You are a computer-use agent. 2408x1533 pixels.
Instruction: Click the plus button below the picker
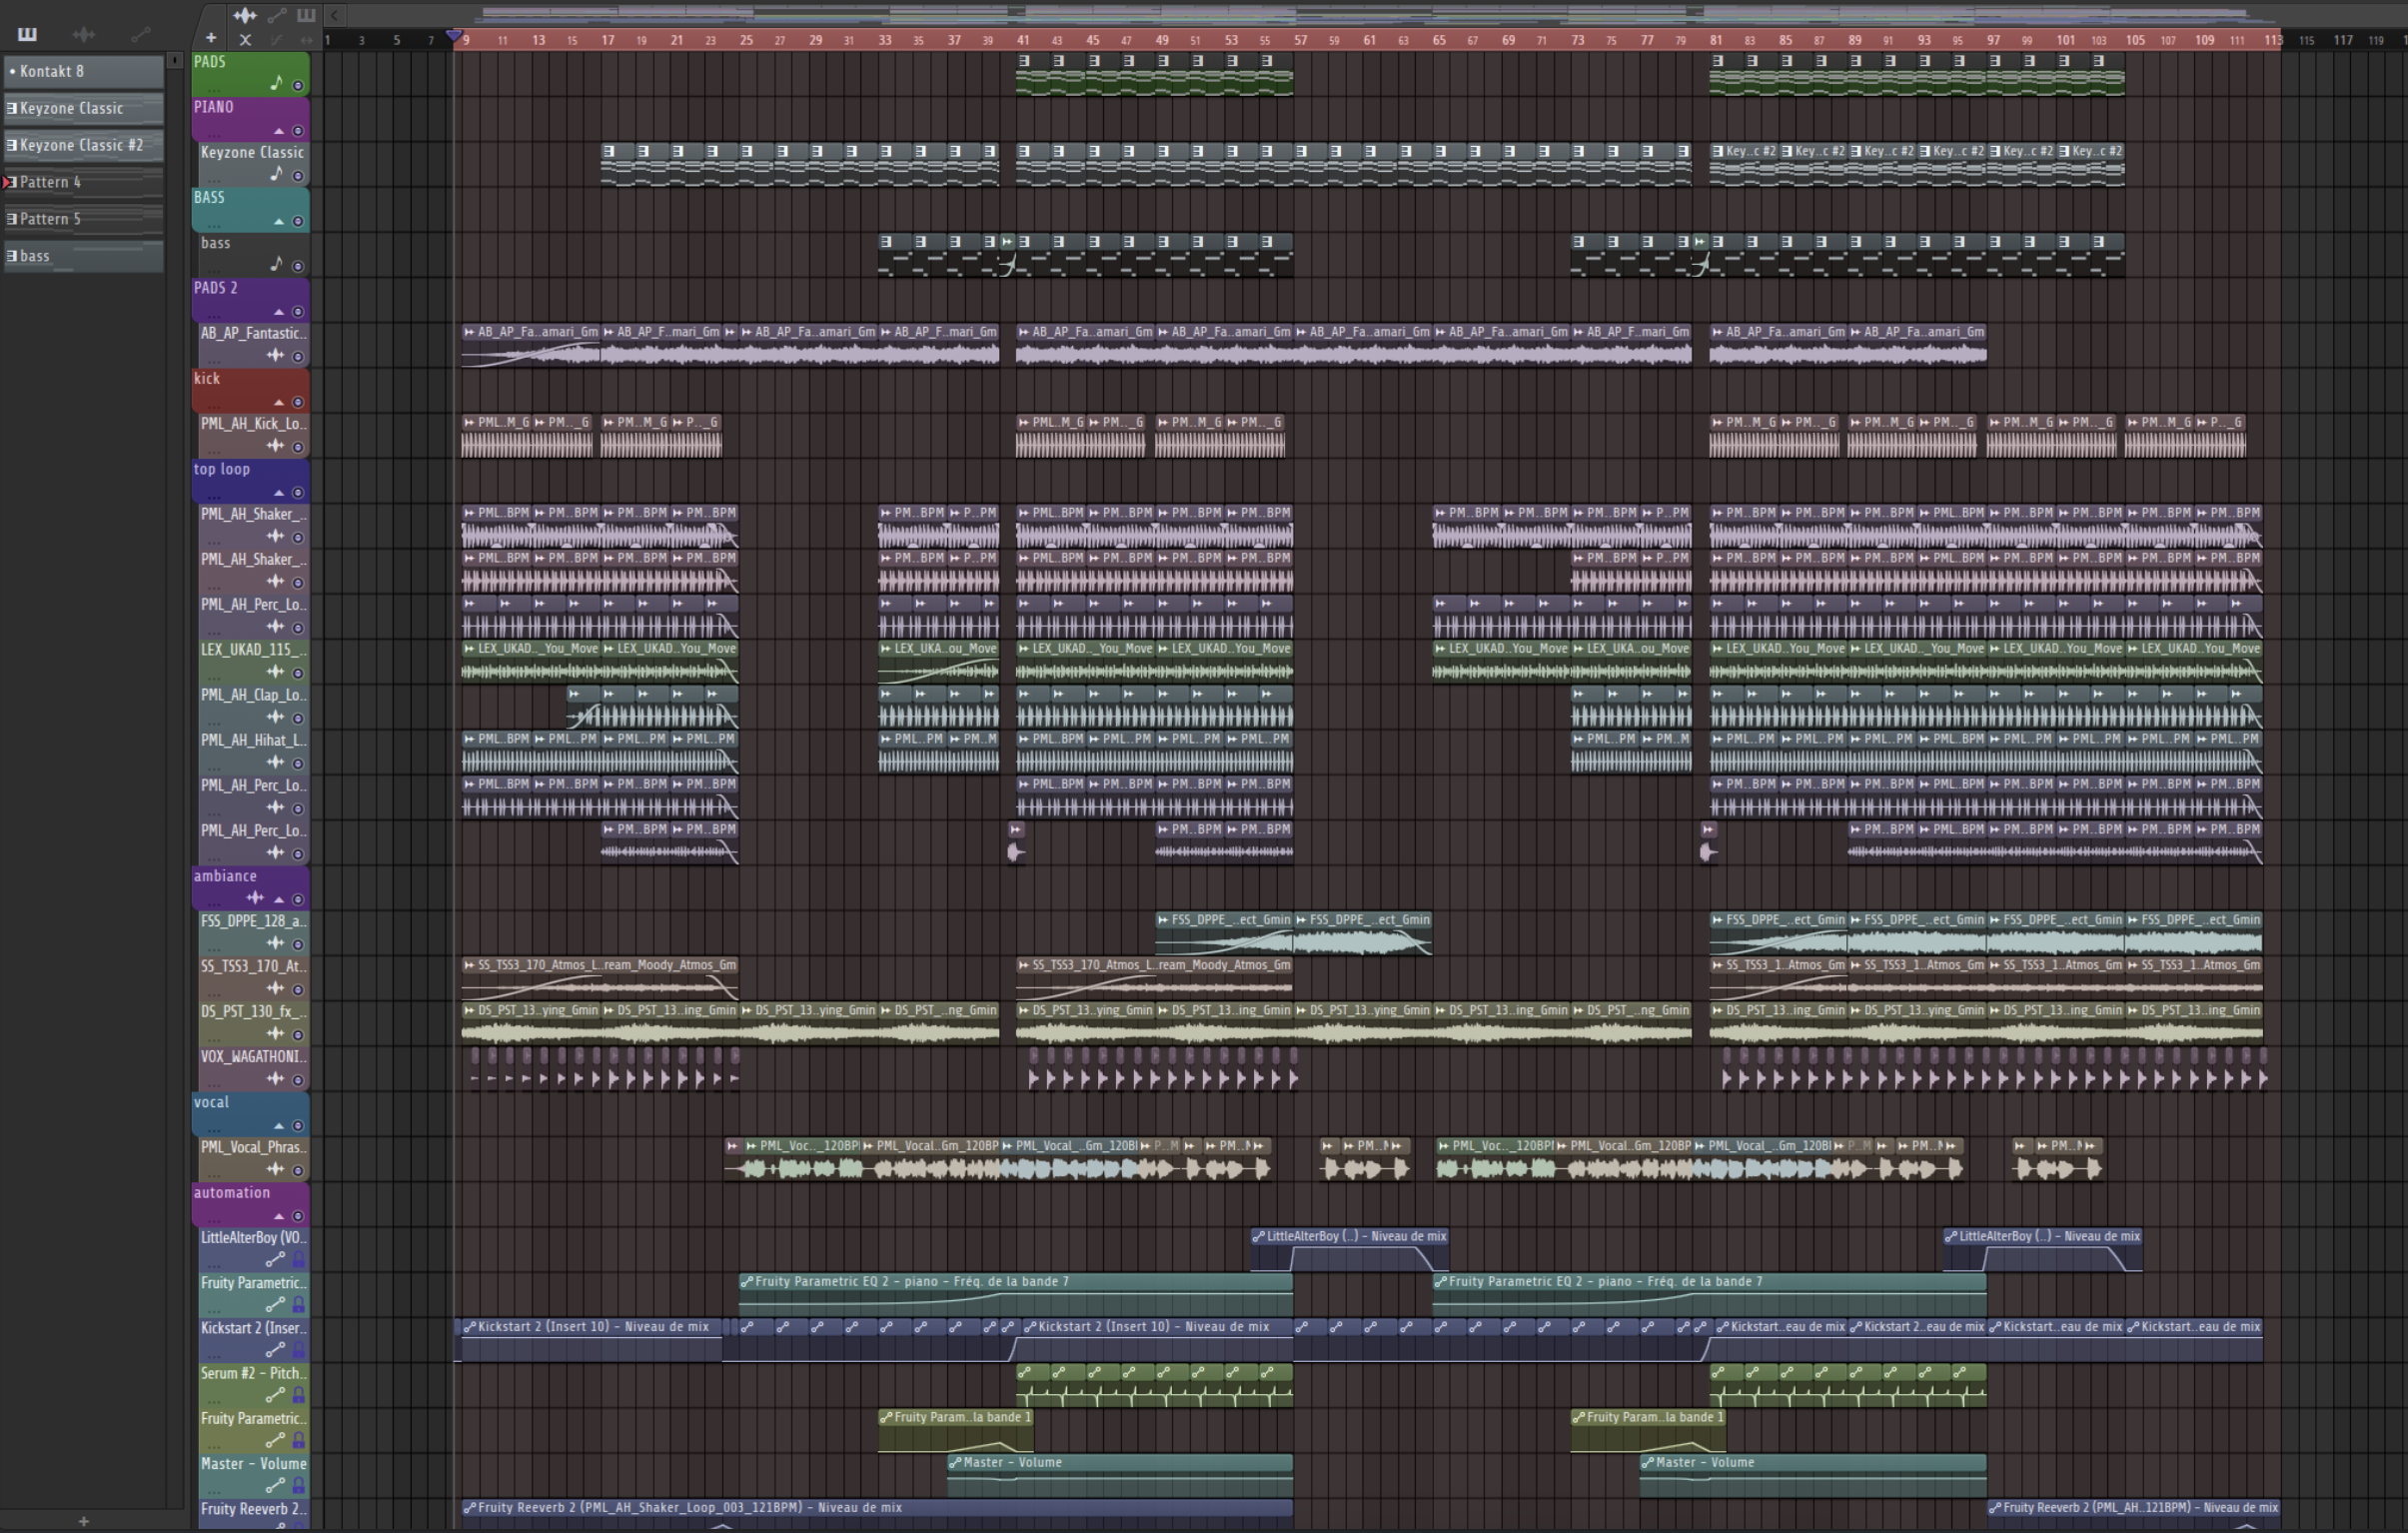(x=84, y=1521)
